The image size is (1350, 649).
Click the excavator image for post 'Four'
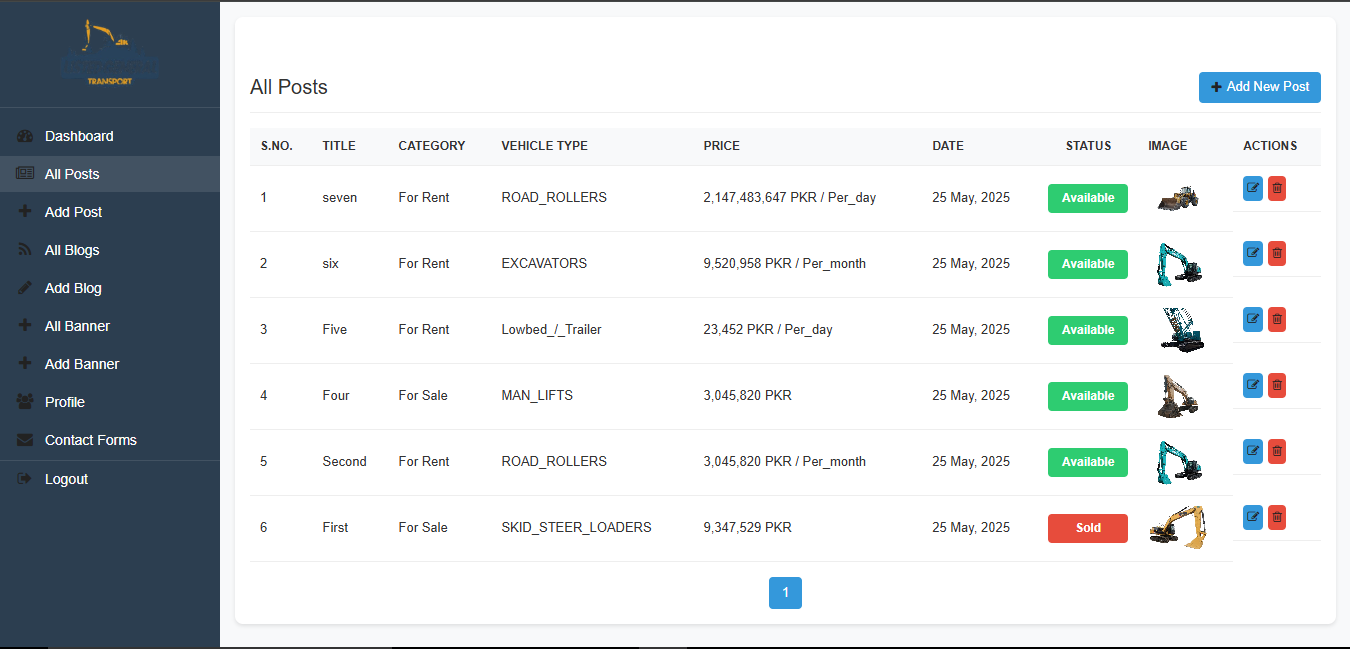pyautogui.click(x=1177, y=396)
